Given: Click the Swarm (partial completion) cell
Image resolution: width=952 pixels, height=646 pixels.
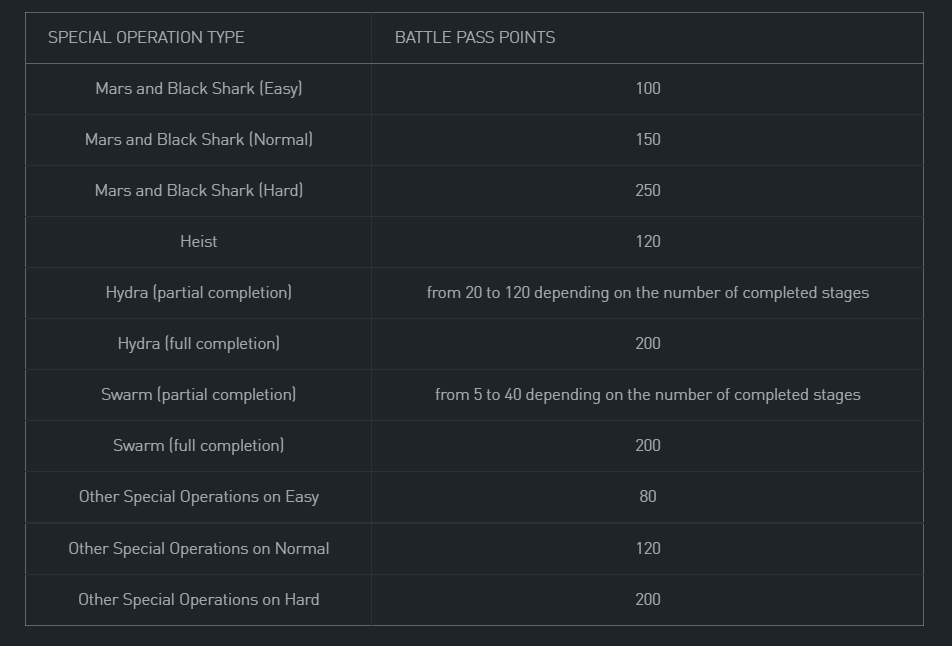Looking at the screenshot, I should pyautogui.click(x=199, y=394).
